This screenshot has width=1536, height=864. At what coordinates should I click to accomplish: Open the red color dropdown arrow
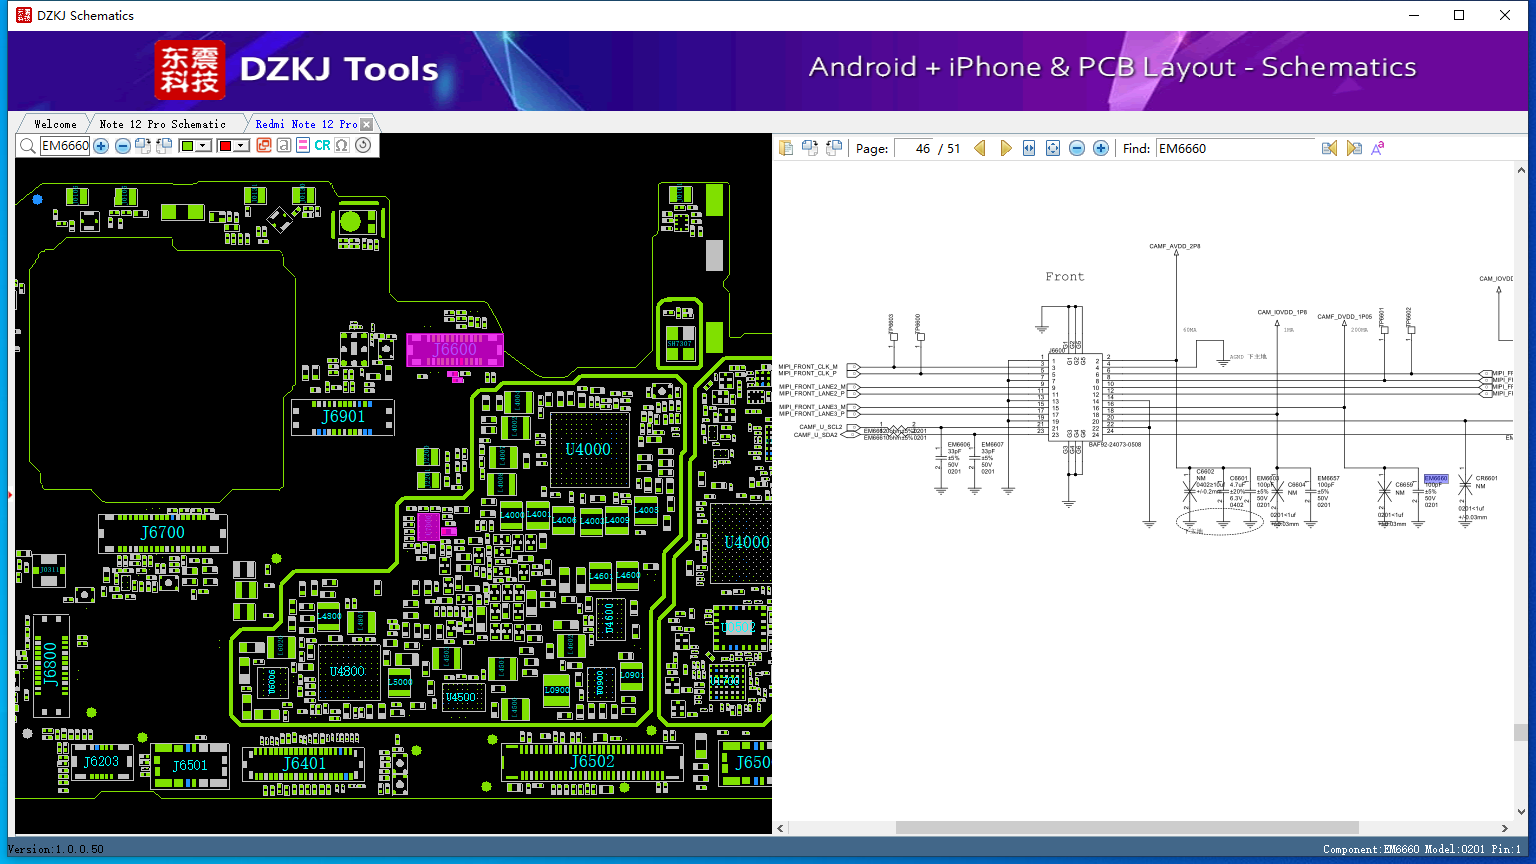pyautogui.click(x=241, y=146)
